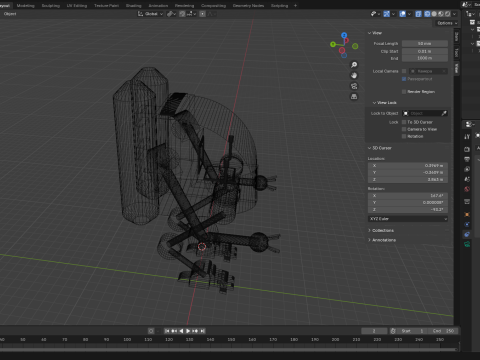
Task: Open the Options dropdown
Action: click(447, 23)
